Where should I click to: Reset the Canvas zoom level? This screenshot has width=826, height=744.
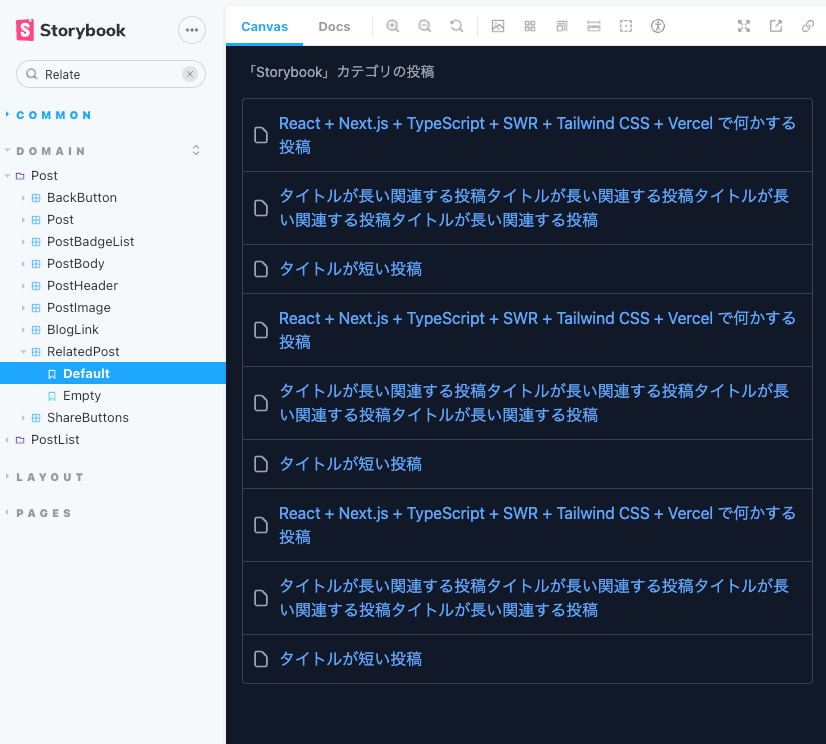[457, 26]
